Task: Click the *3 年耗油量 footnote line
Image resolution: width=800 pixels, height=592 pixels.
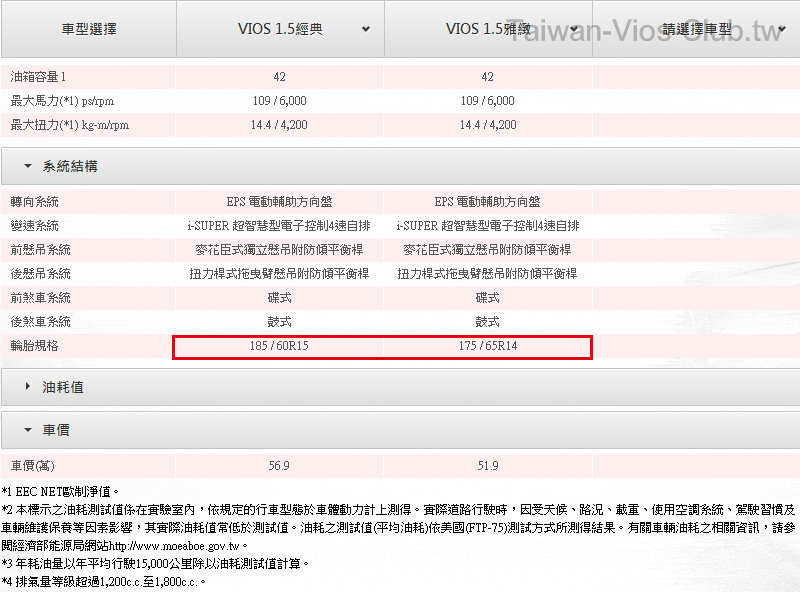Action: click(x=155, y=564)
